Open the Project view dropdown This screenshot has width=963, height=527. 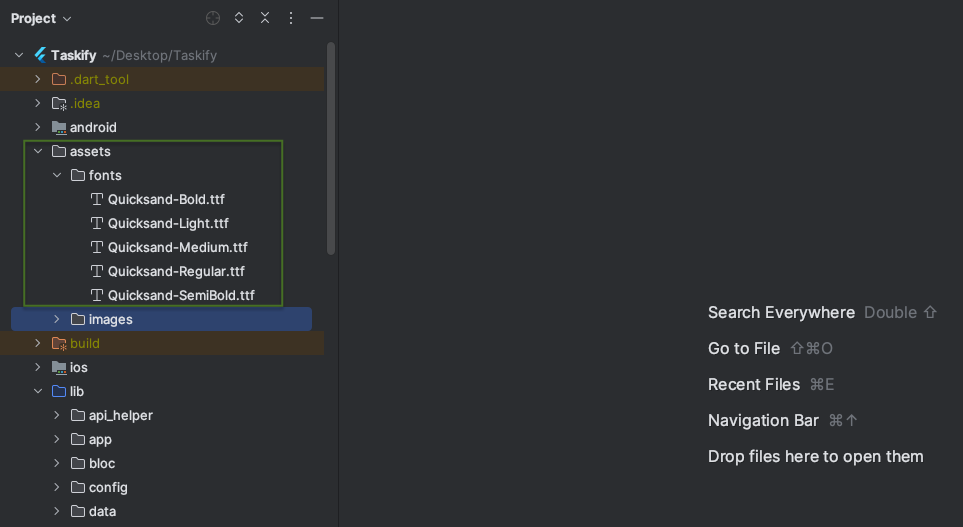[41, 18]
